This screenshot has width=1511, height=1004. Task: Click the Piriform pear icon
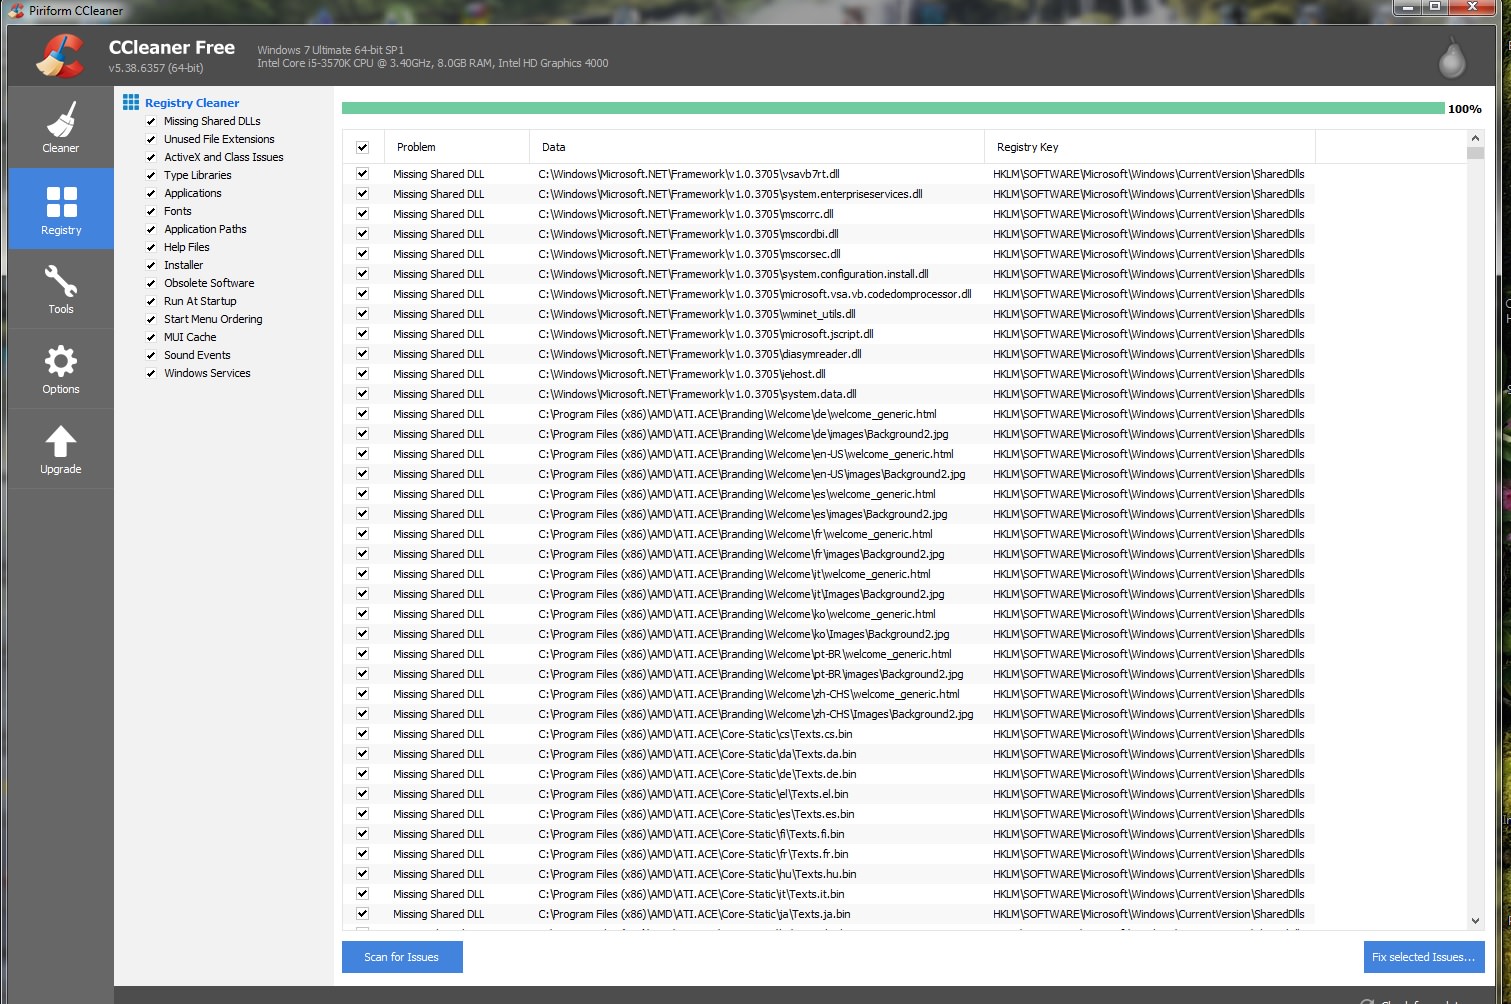[x=1451, y=58]
